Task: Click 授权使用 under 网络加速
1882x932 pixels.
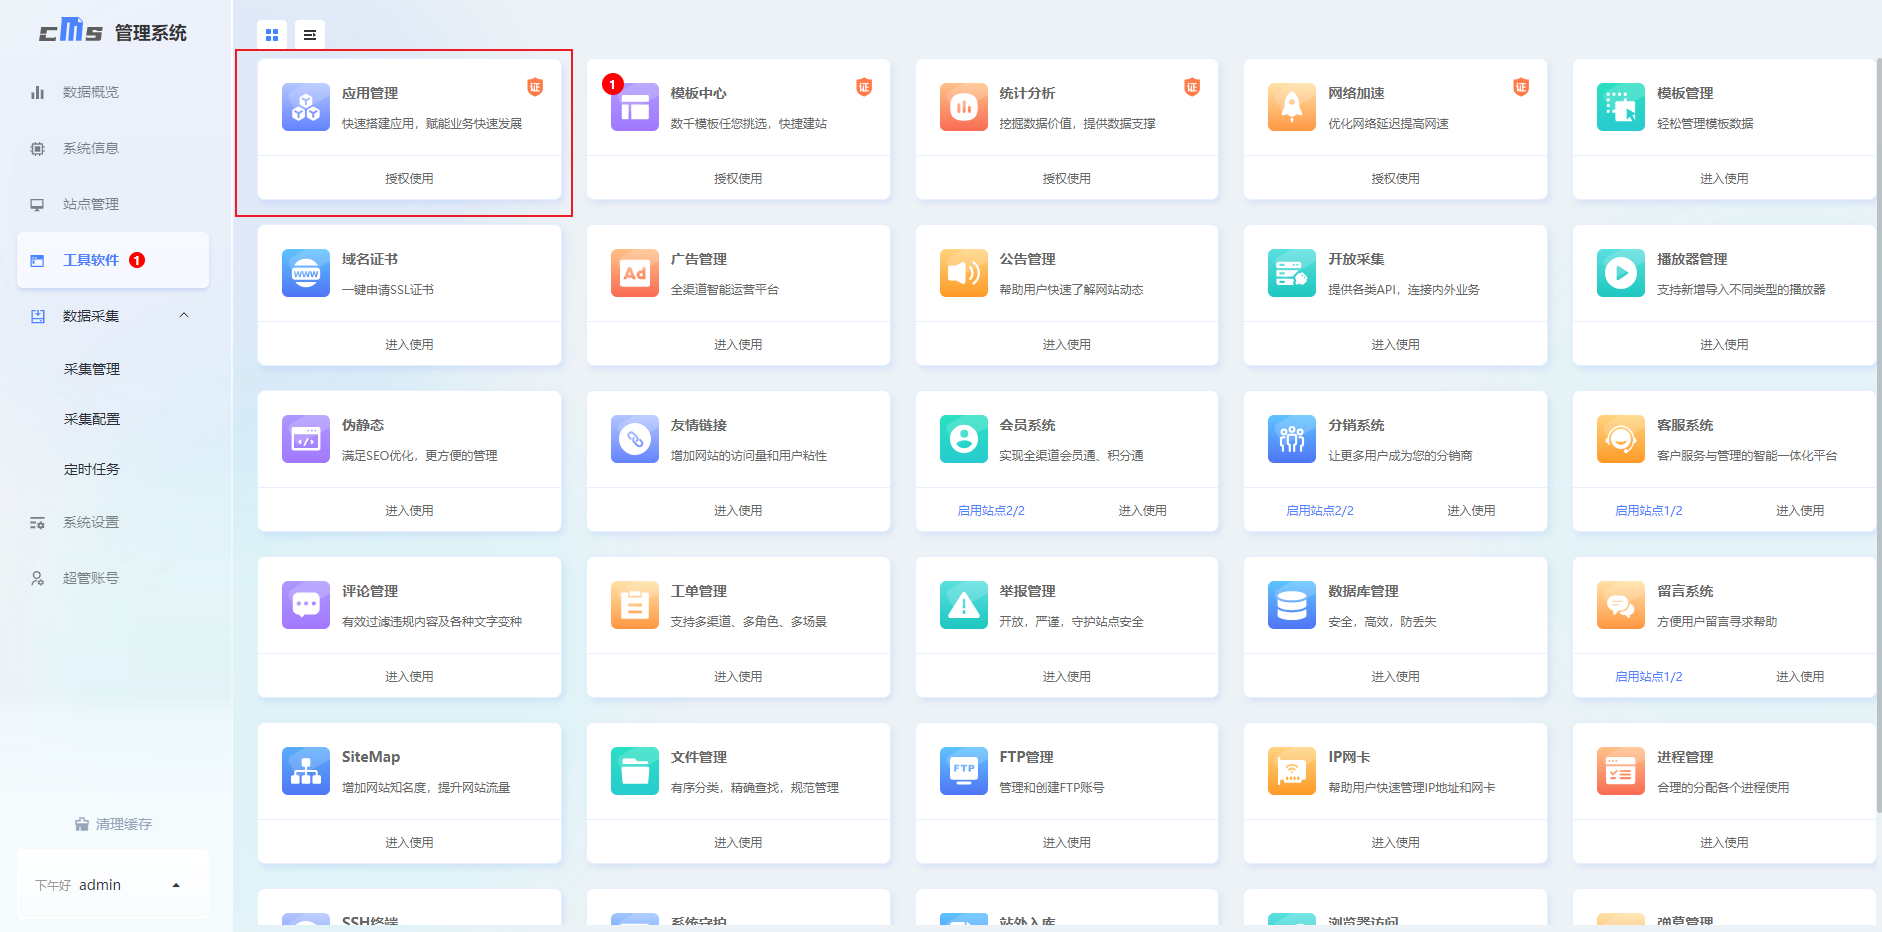Action: (1395, 179)
